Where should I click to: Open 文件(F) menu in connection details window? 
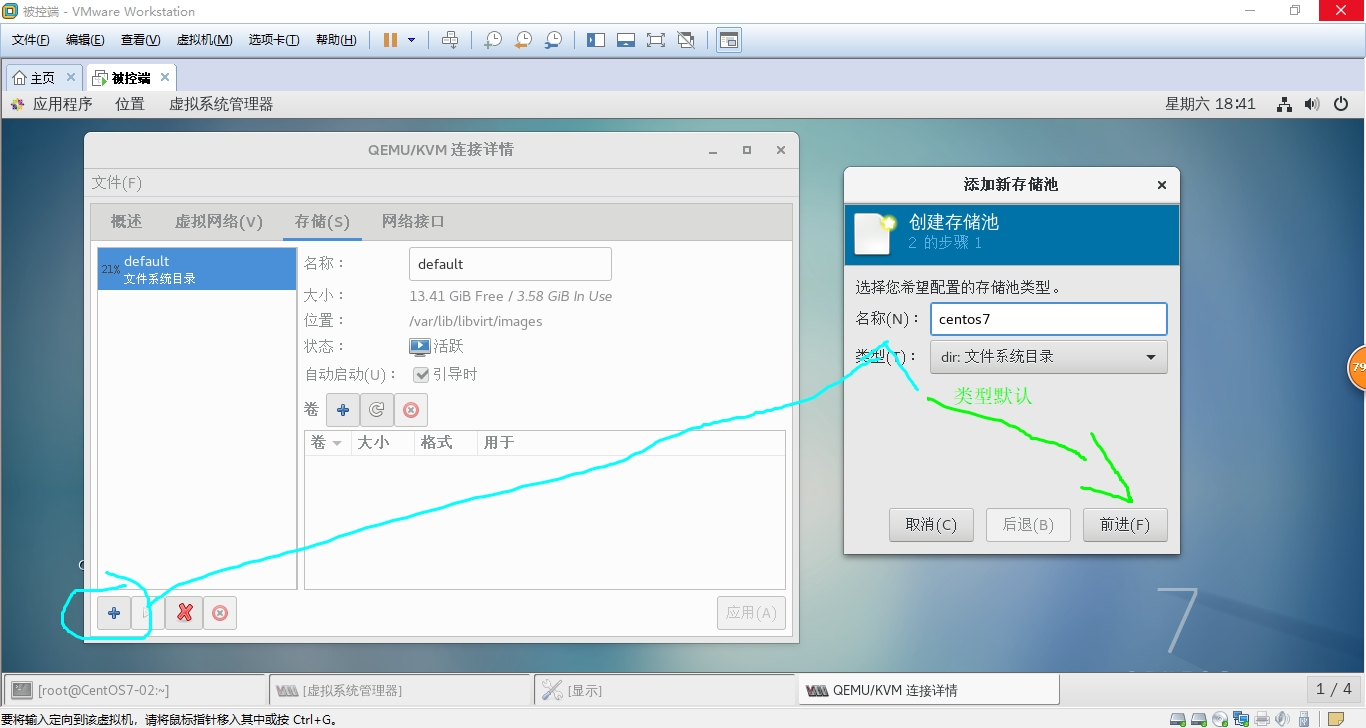pos(117,183)
